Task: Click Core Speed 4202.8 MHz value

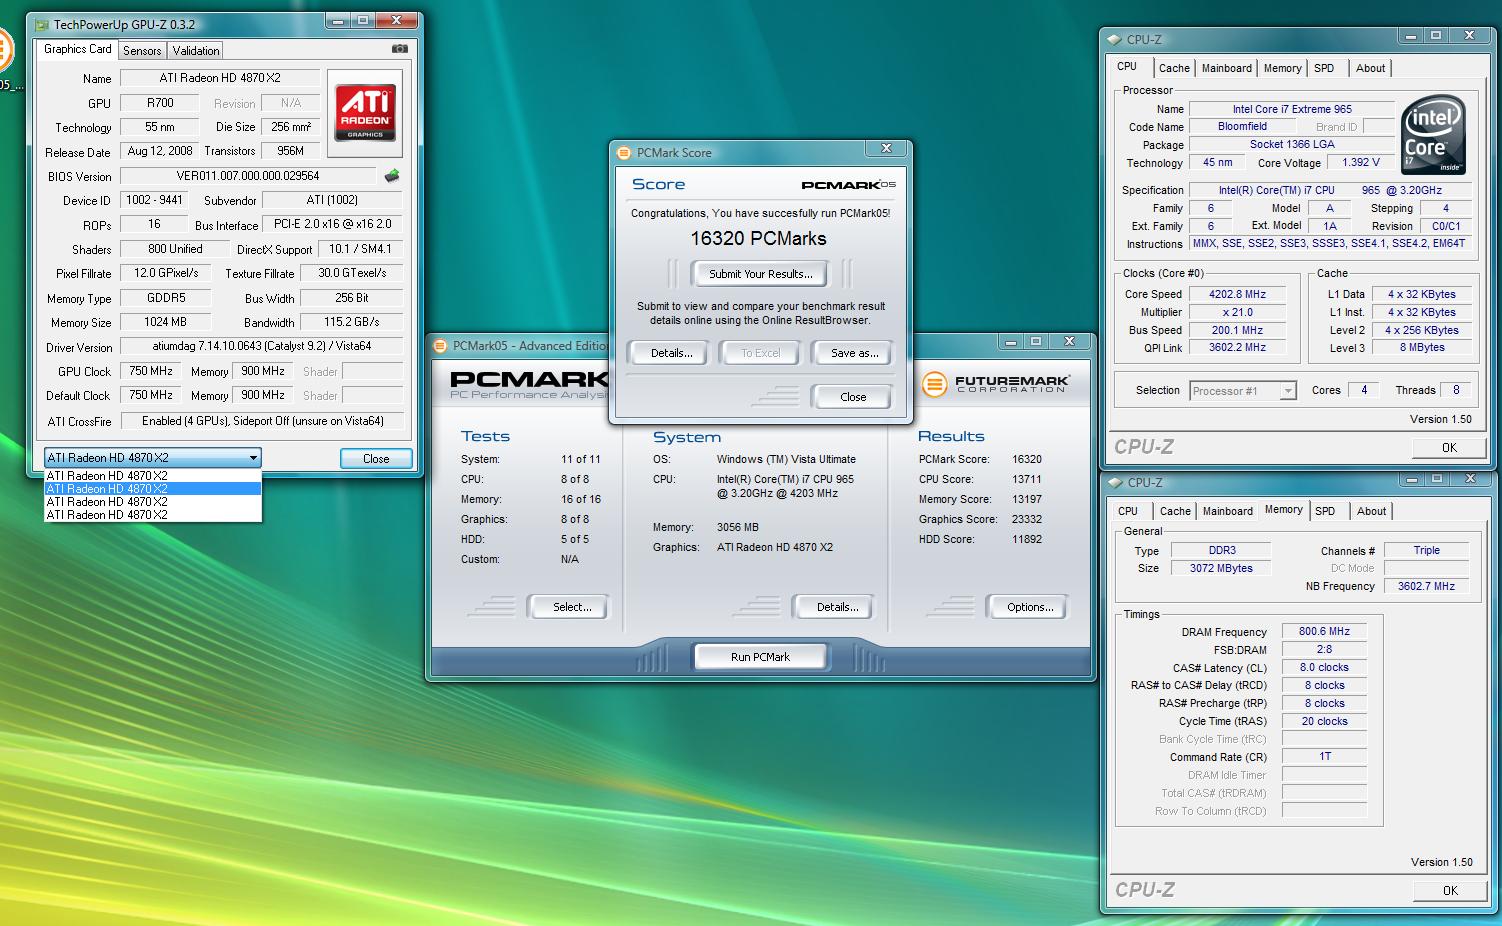Action: (1237, 295)
